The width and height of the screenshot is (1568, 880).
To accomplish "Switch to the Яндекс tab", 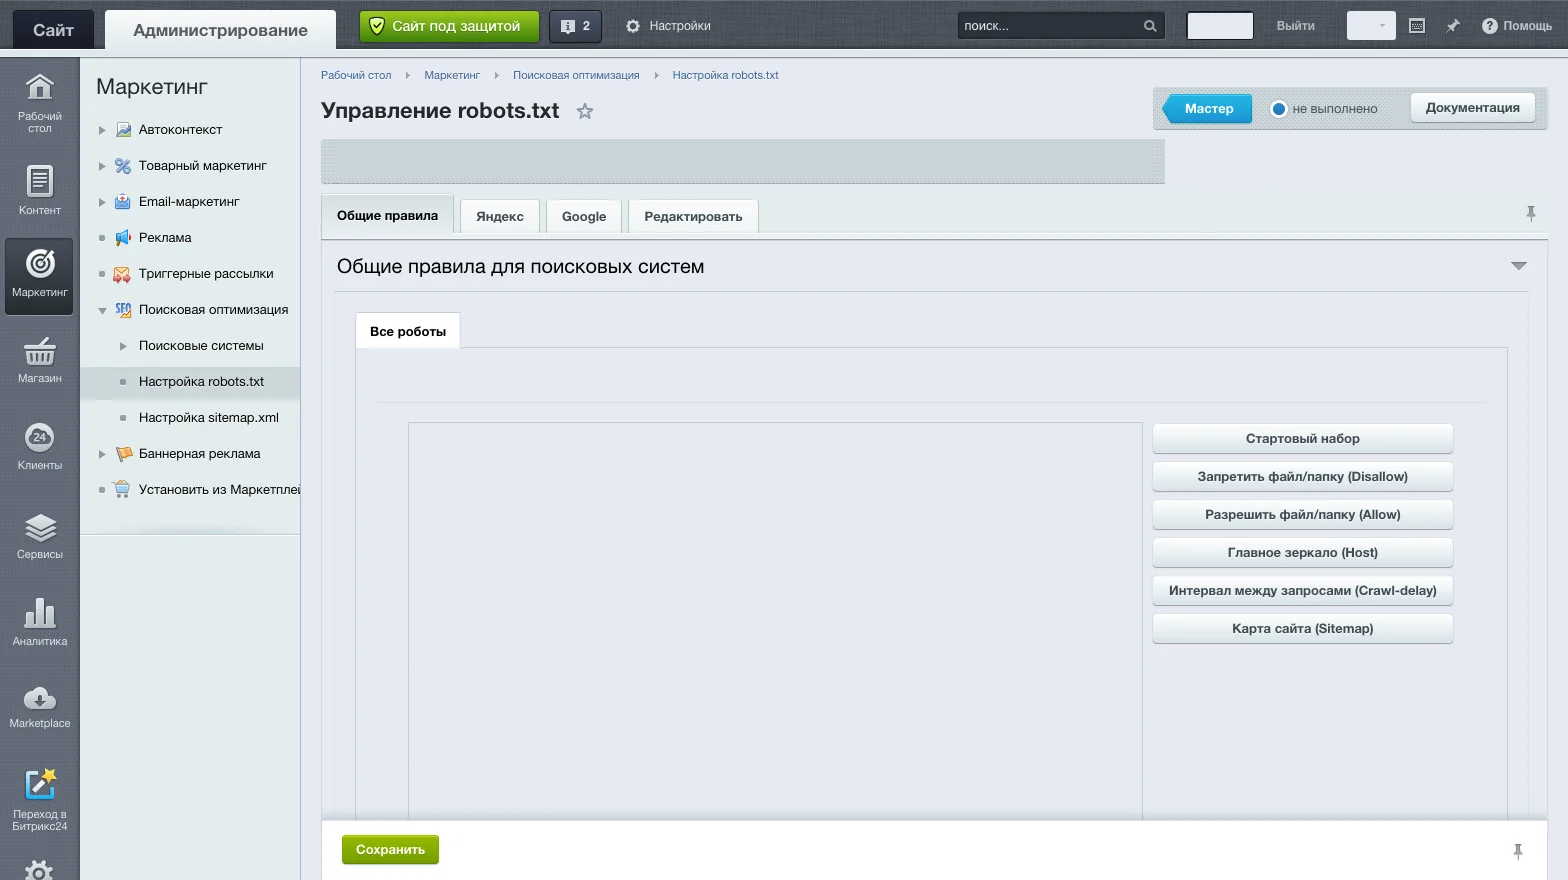I will (x=500, y=216).
